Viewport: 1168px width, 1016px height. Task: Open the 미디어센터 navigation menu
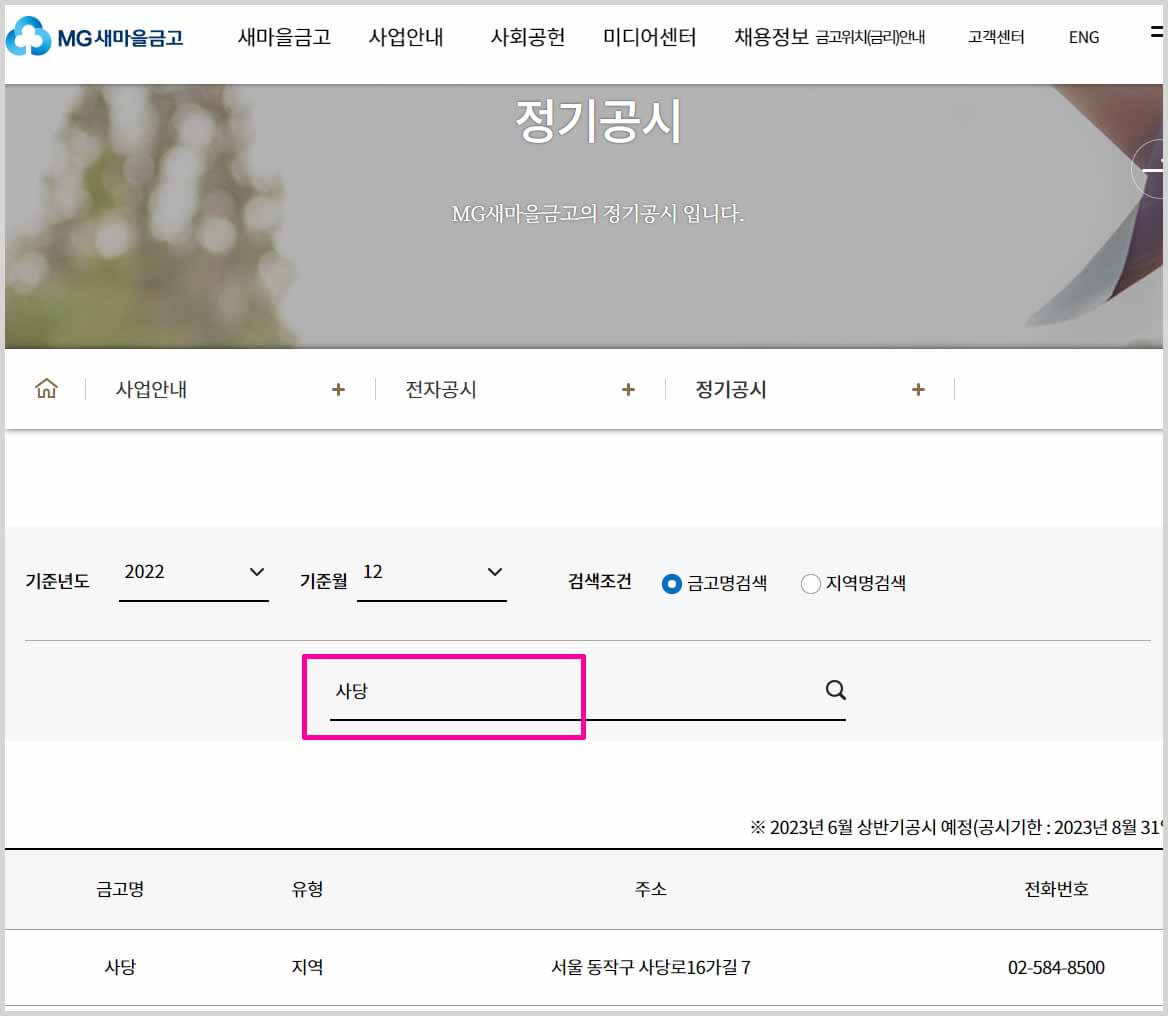648,37
